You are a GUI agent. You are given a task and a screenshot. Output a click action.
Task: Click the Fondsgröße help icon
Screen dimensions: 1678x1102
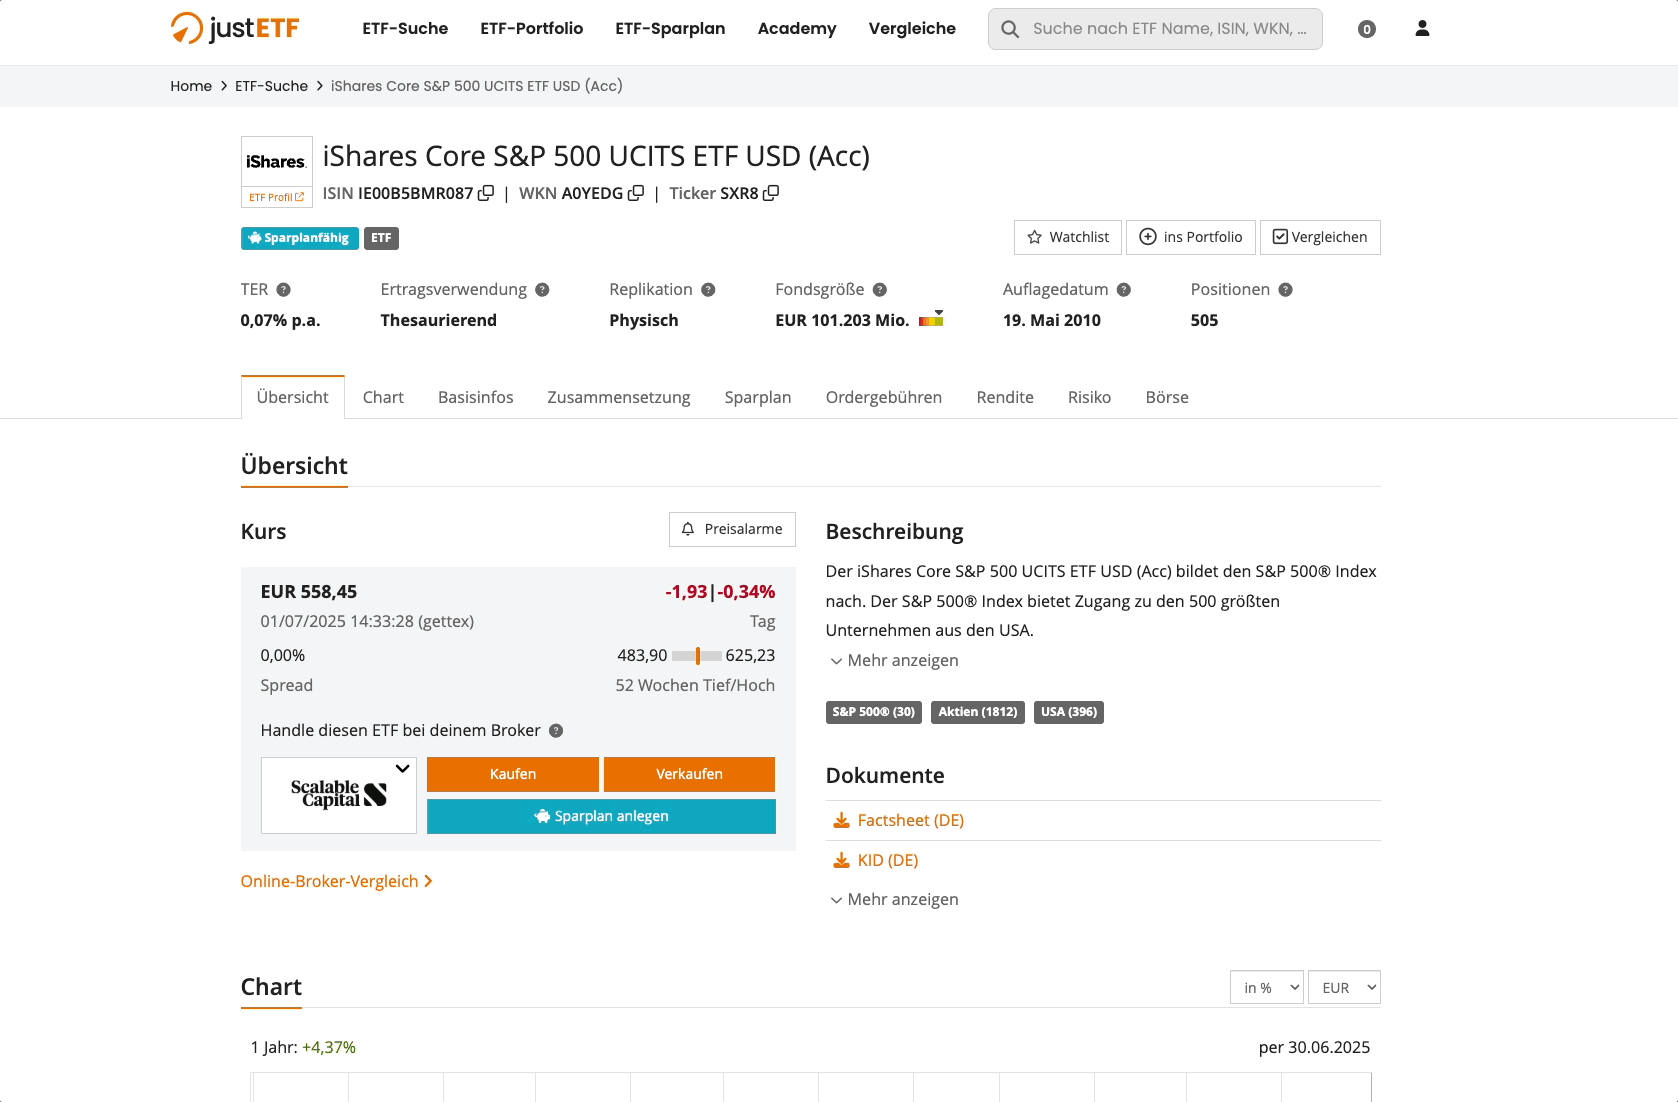coord(880,290)
